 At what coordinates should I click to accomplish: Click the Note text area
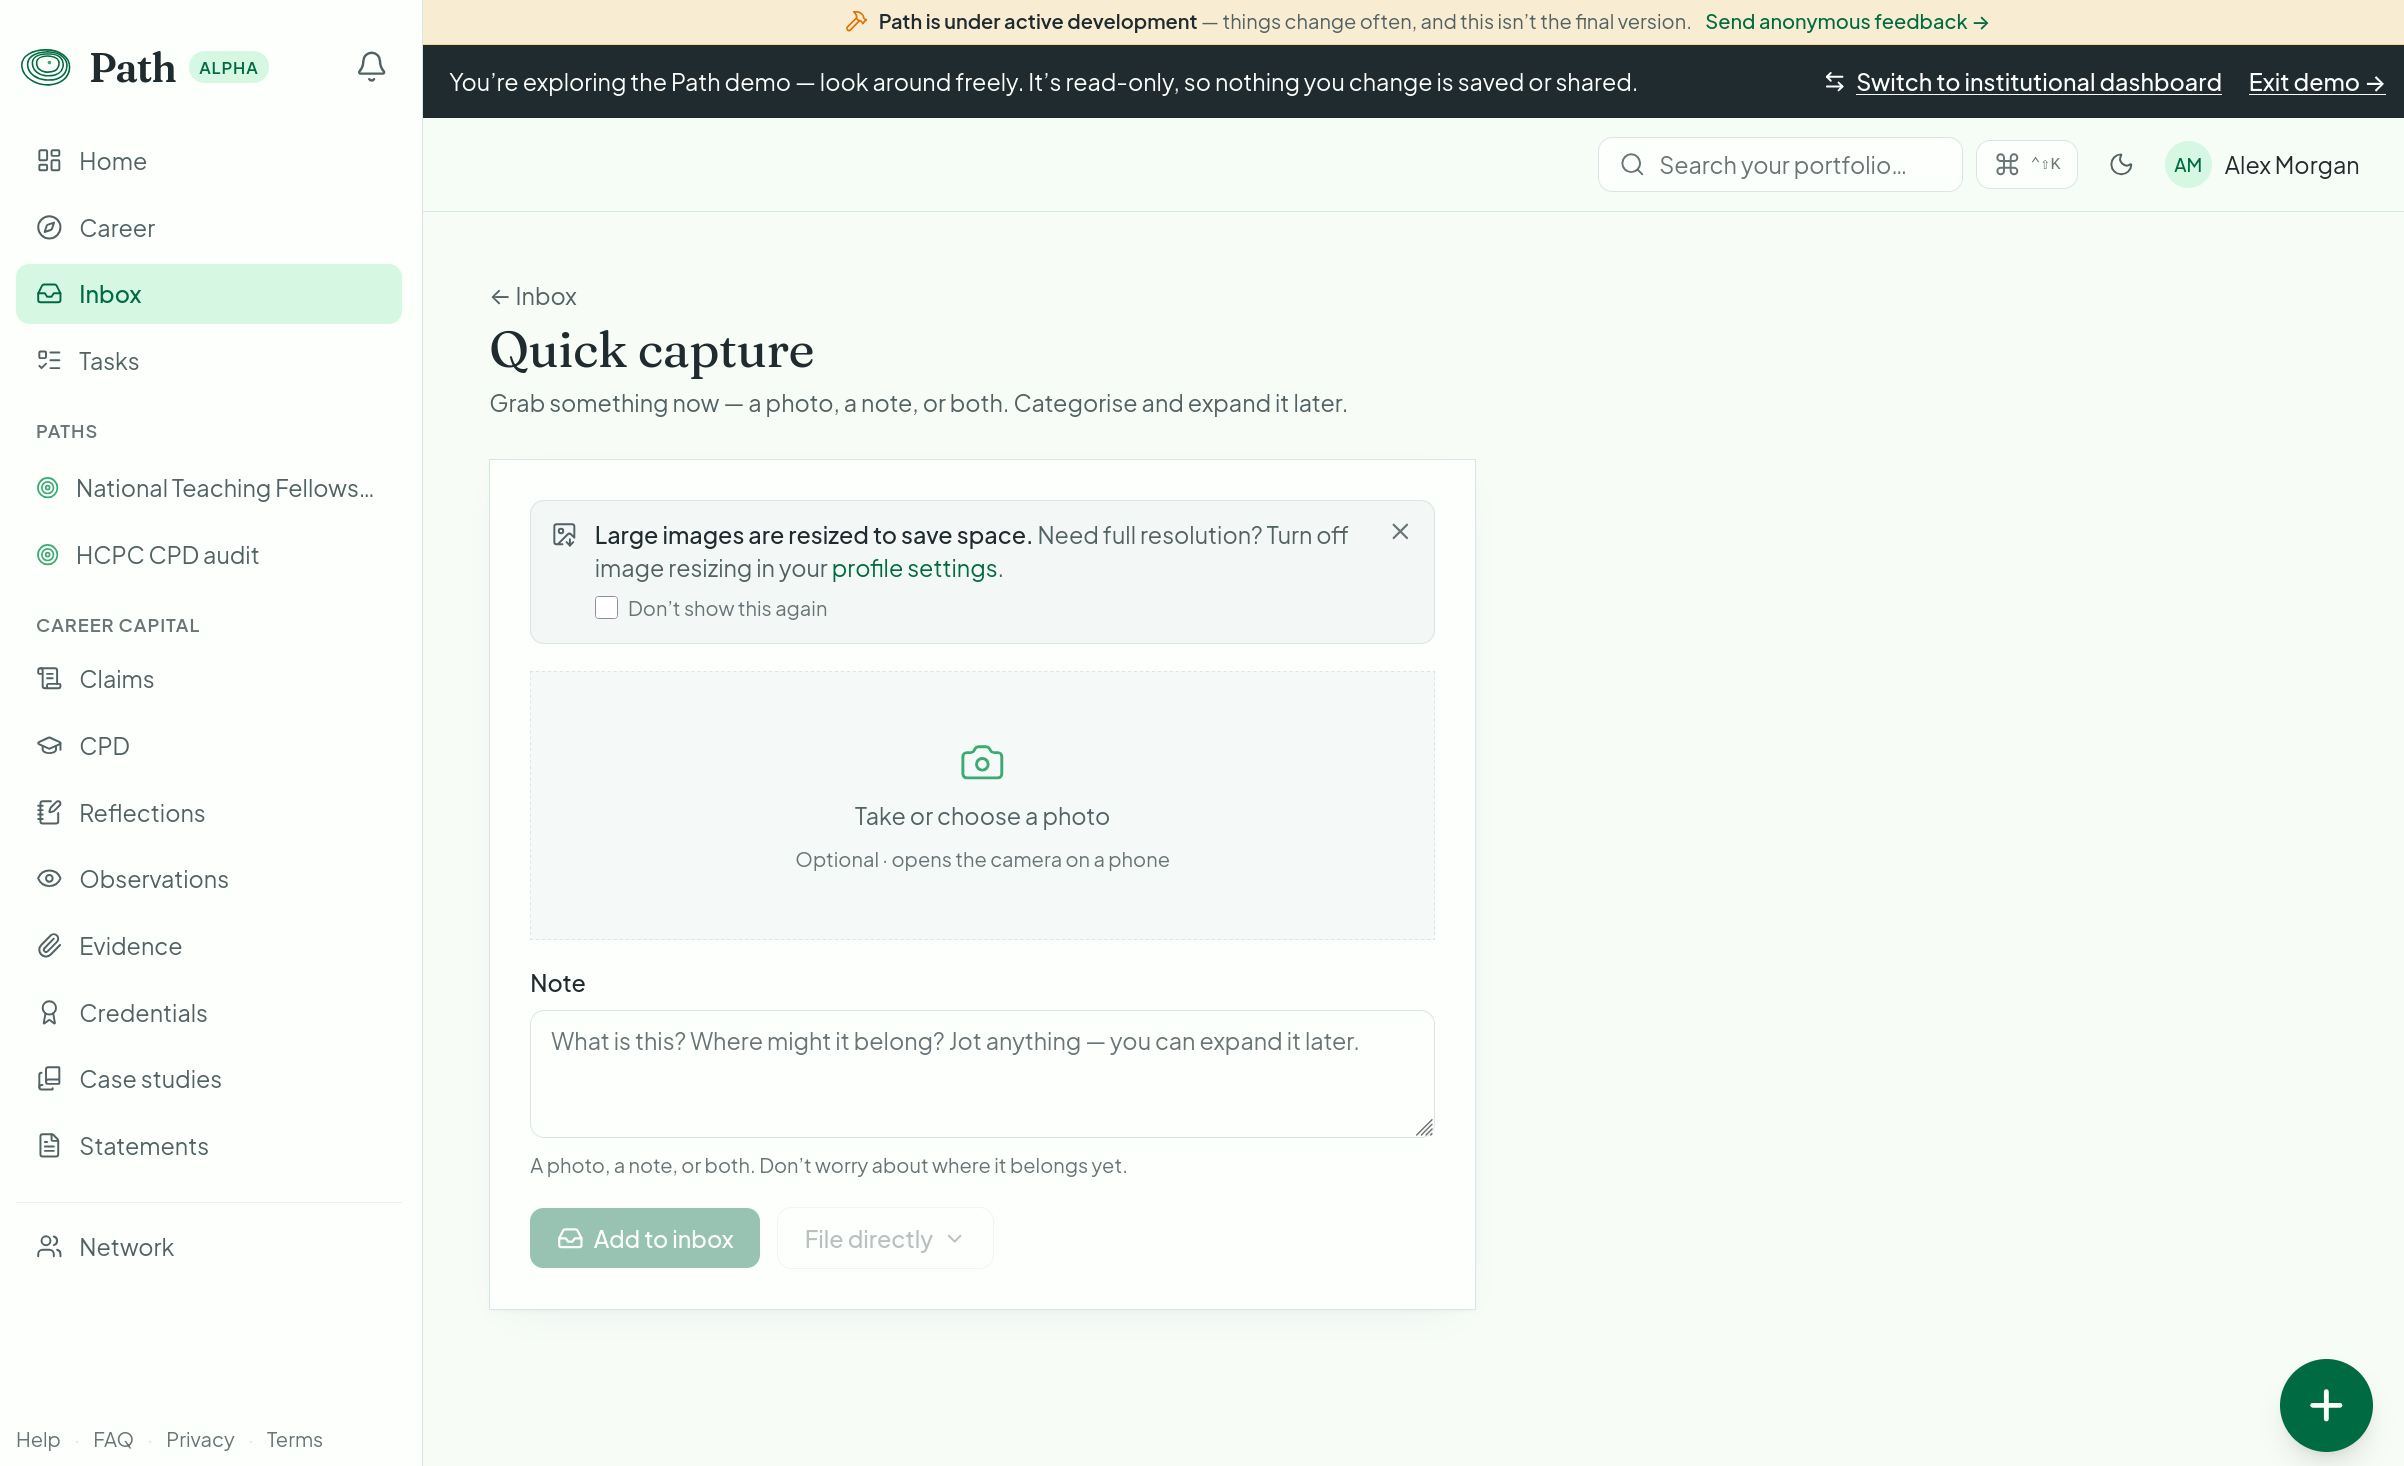click(982, 1074)
